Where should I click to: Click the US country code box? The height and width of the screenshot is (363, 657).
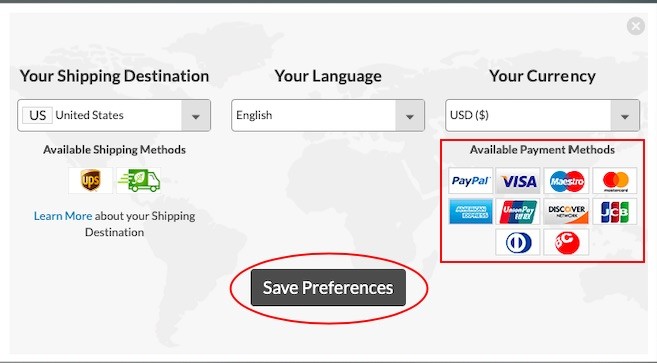37,115
